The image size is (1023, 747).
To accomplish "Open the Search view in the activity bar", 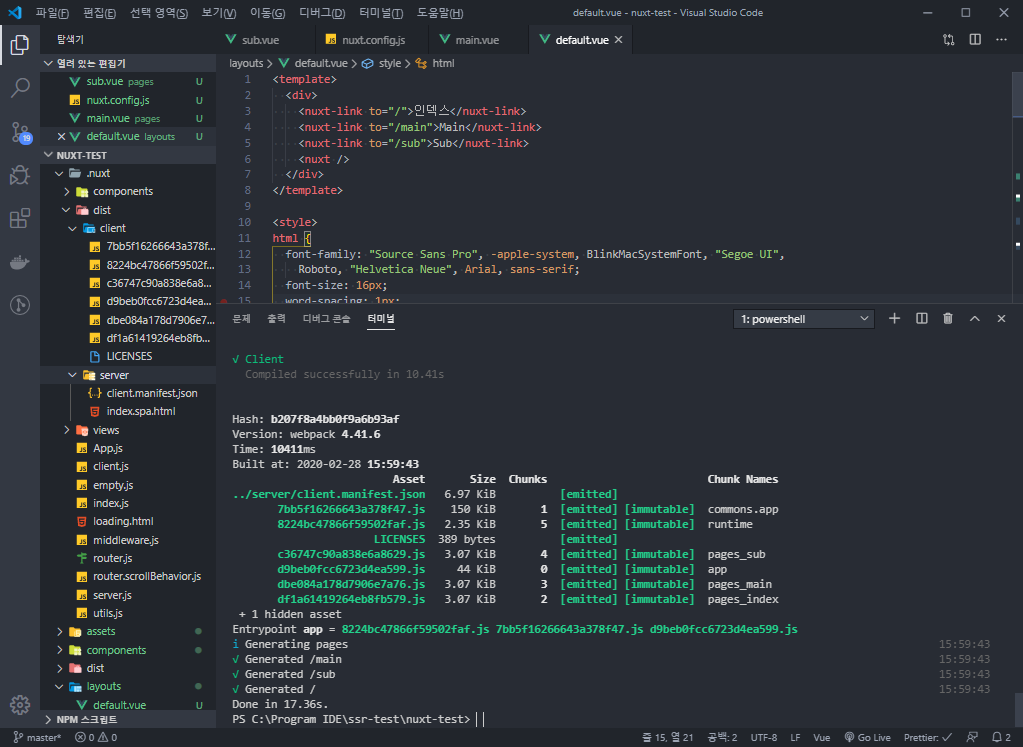I will [20, 87].
